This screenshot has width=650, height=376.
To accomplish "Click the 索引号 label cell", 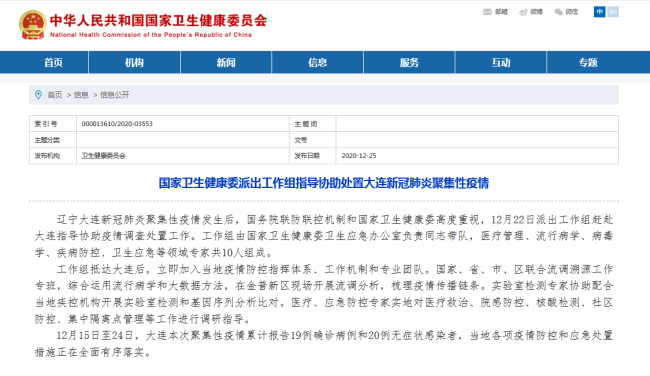I will pyautogui.click(x=53, y=124).
